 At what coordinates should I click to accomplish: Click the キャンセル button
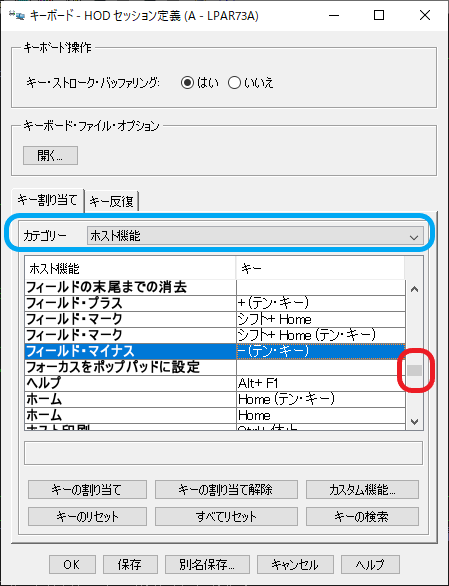pyautogui.click(x=295, y=564)
